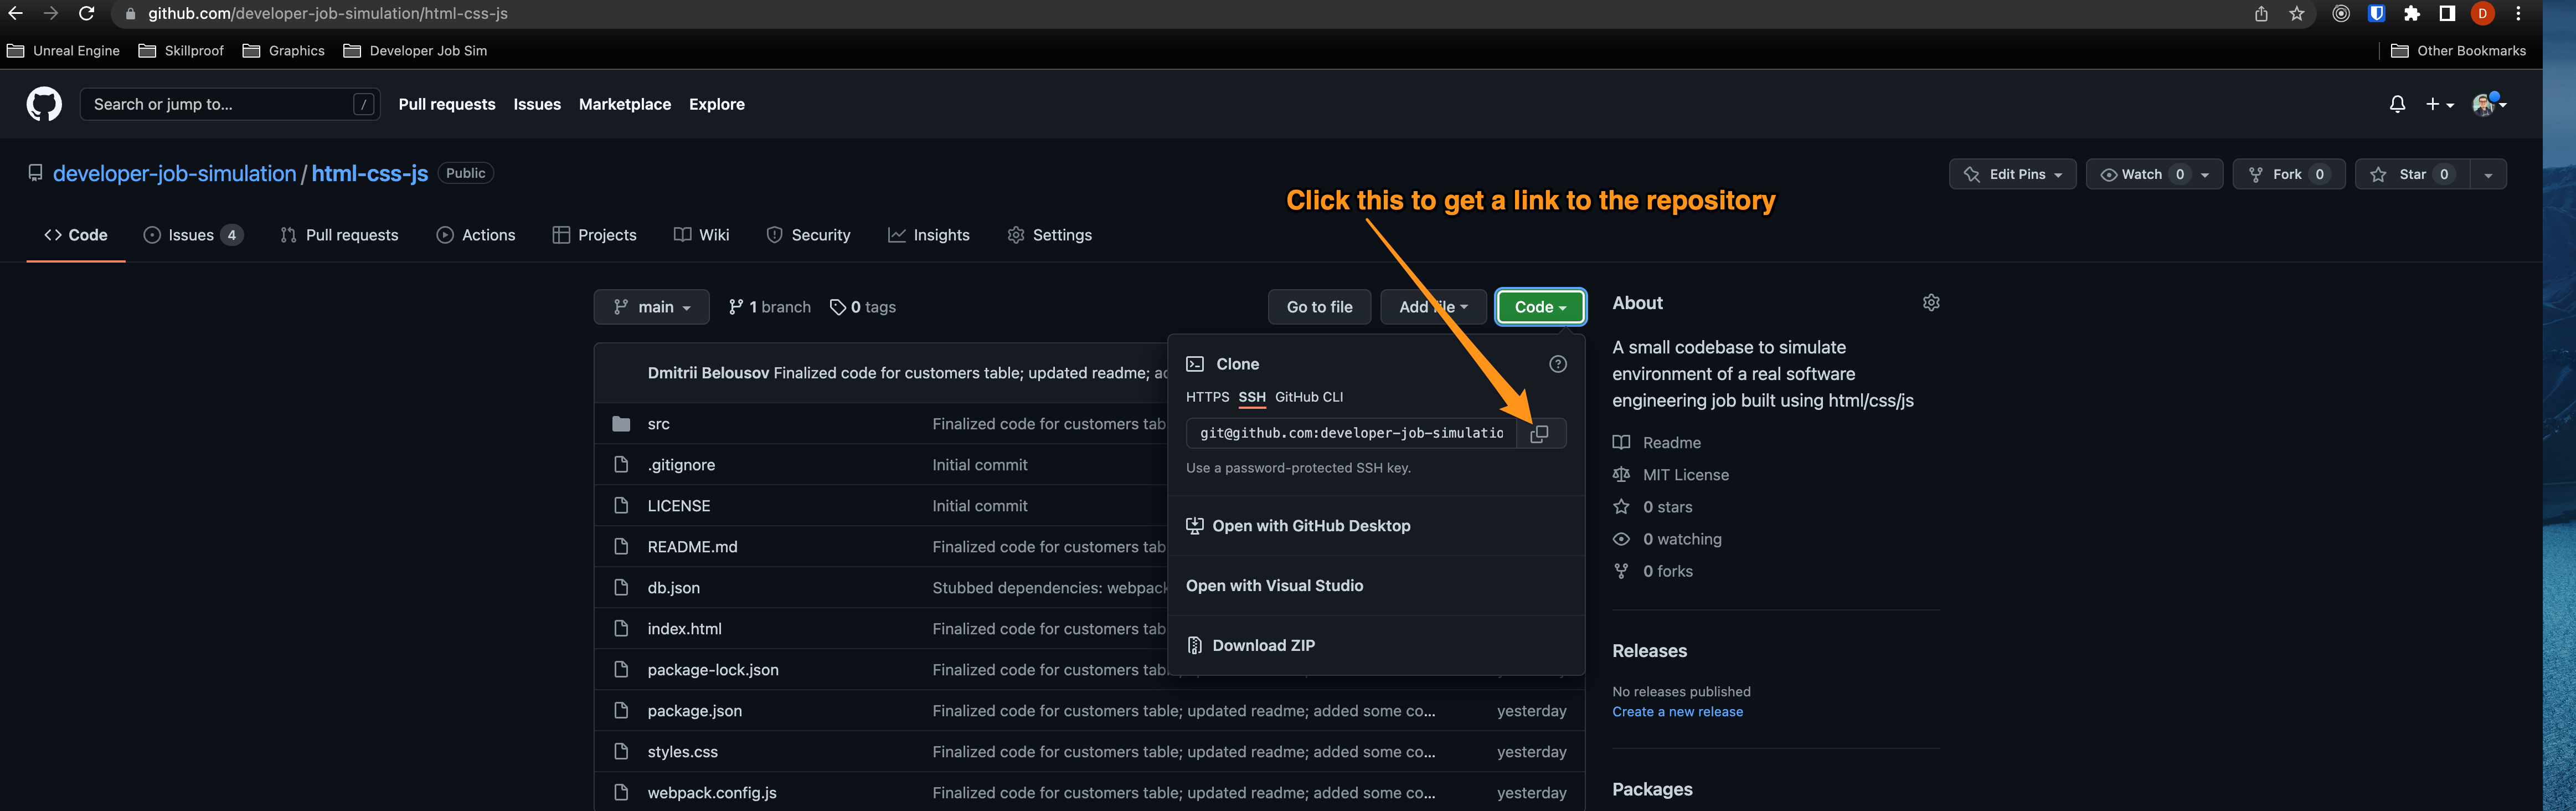Screen dimensions: 2576x811
Task: Focus the Search or jump to field
Action: (220, 104)
